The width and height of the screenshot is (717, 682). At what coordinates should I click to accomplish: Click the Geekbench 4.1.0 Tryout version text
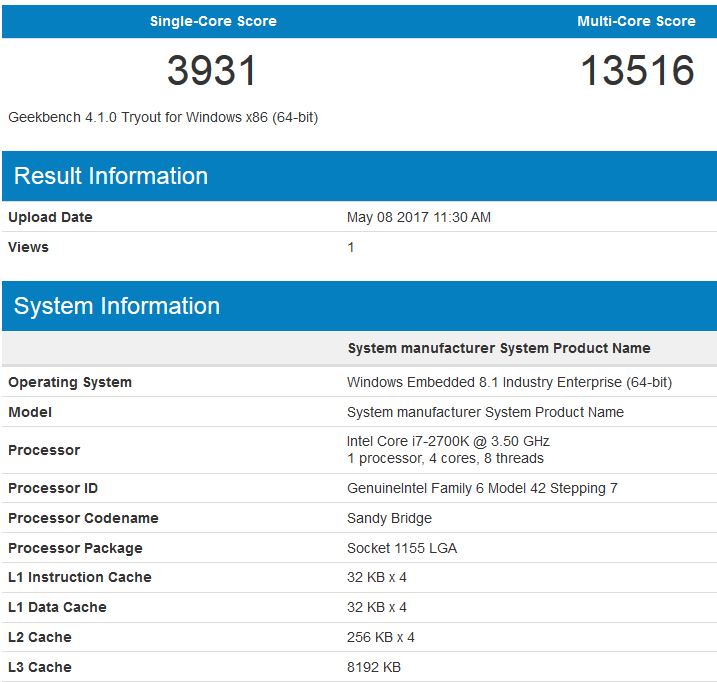point(163,117)
